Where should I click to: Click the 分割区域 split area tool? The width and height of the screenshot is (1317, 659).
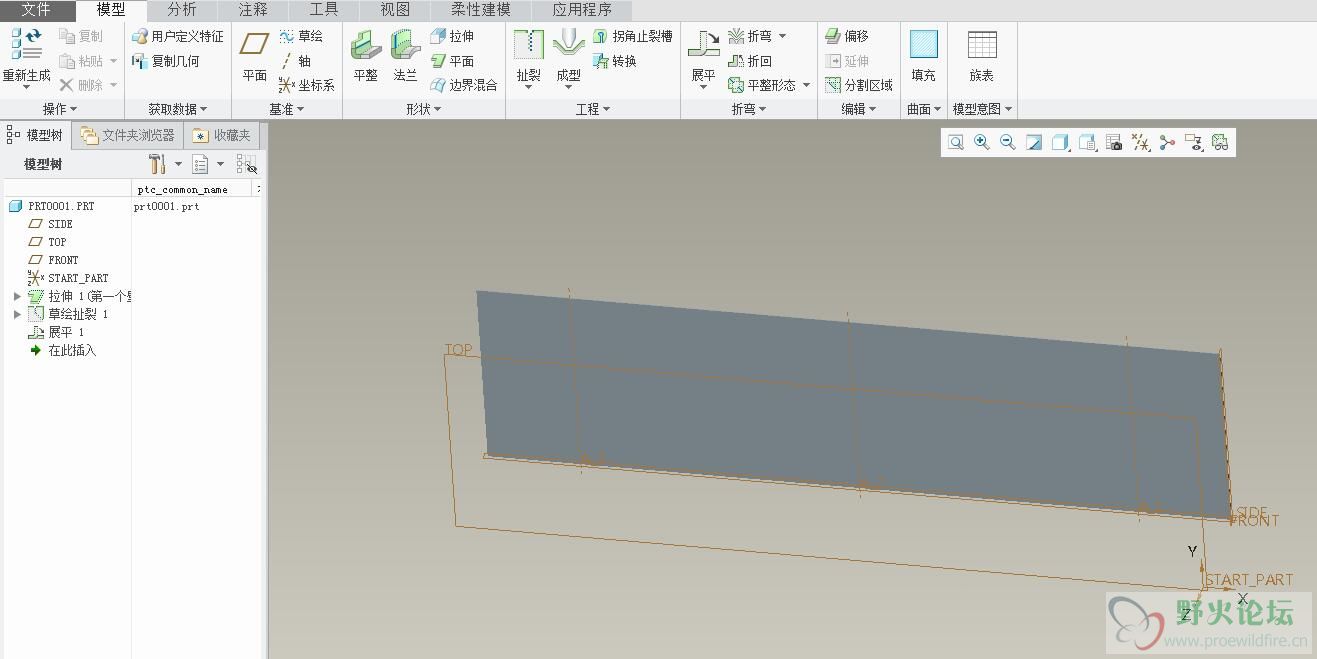858,85
